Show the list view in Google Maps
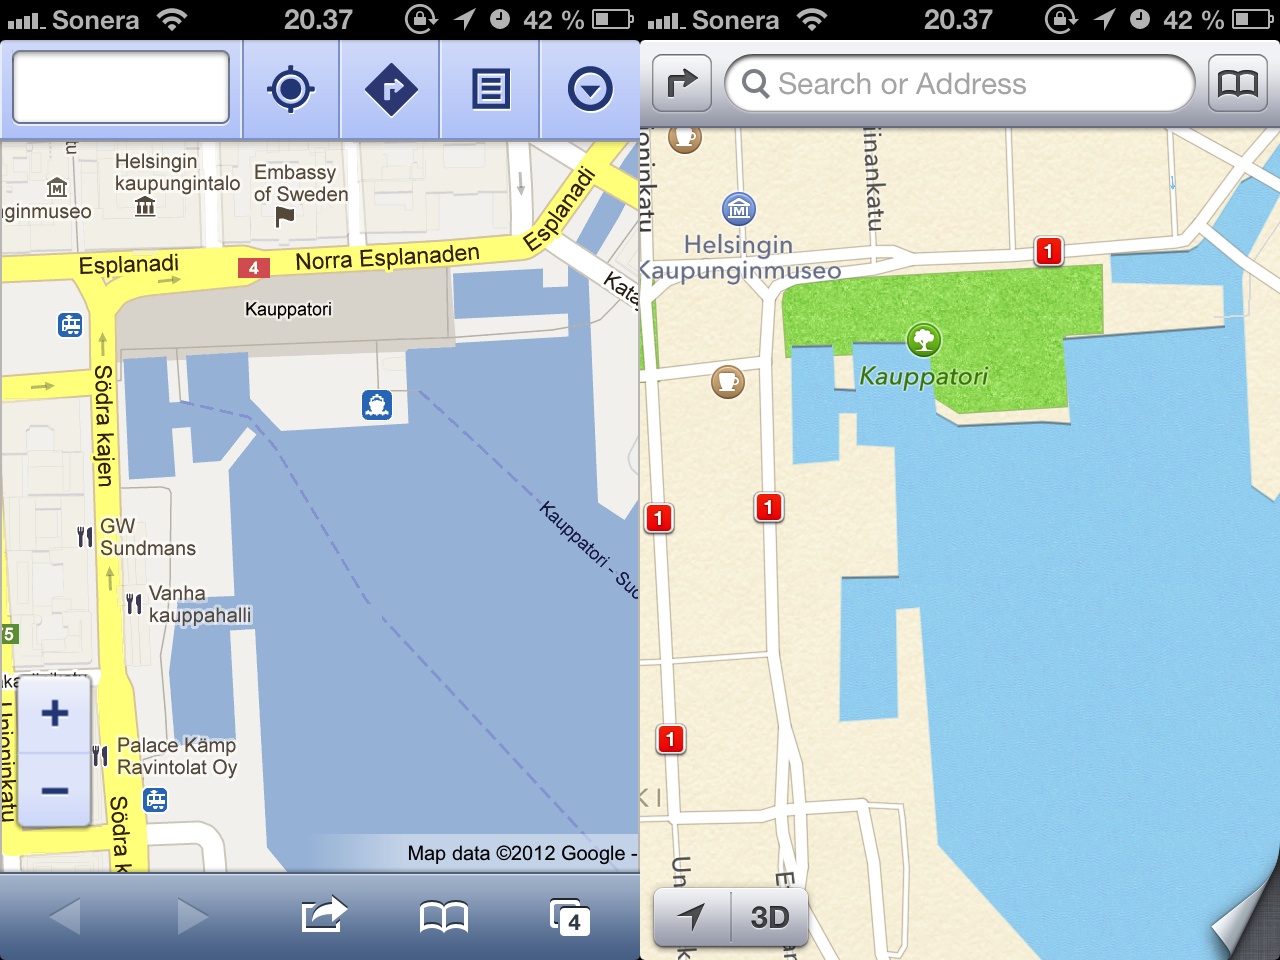The height and width of the screenshot is (960, 1280). pos(490,89)
